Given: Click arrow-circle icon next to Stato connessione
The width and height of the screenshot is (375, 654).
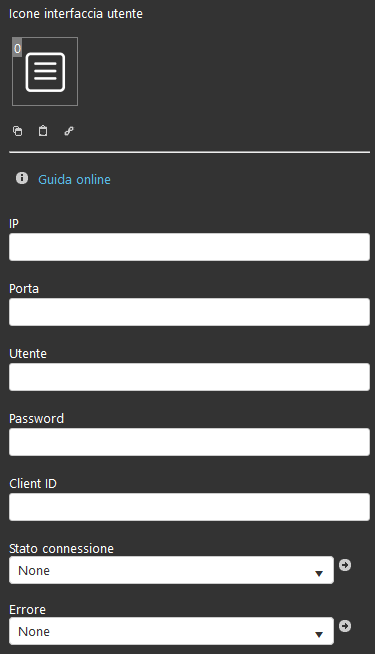Looking at the screenshot, I should pyautogui.click(x=345, y=565).
